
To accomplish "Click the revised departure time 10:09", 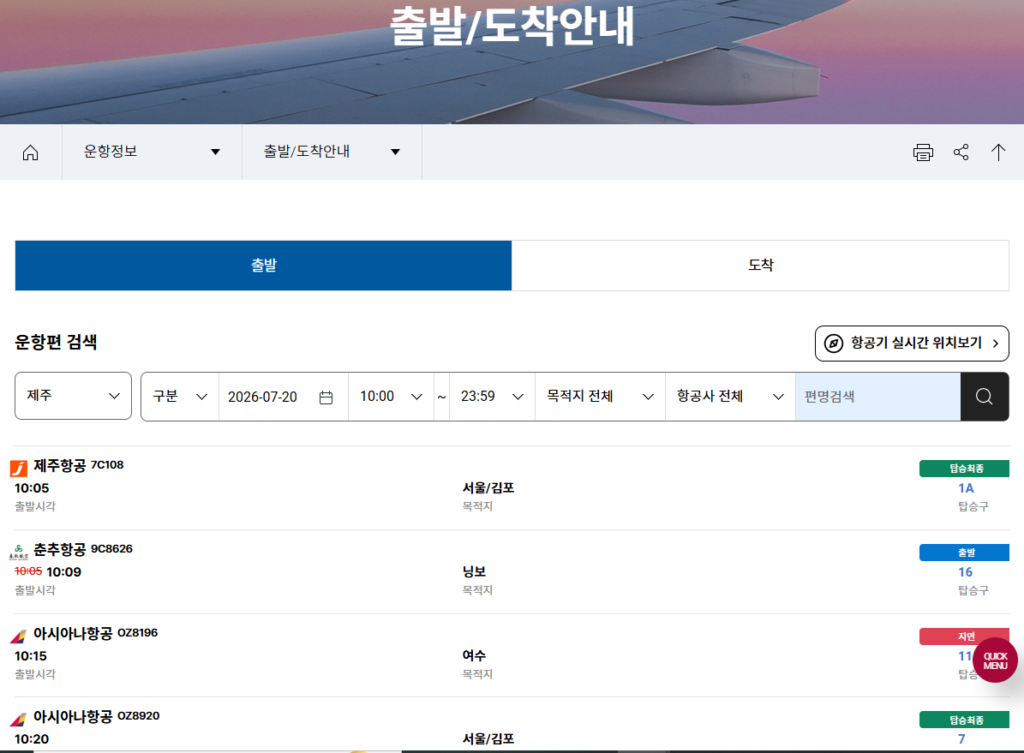I will tap(64, 572).
